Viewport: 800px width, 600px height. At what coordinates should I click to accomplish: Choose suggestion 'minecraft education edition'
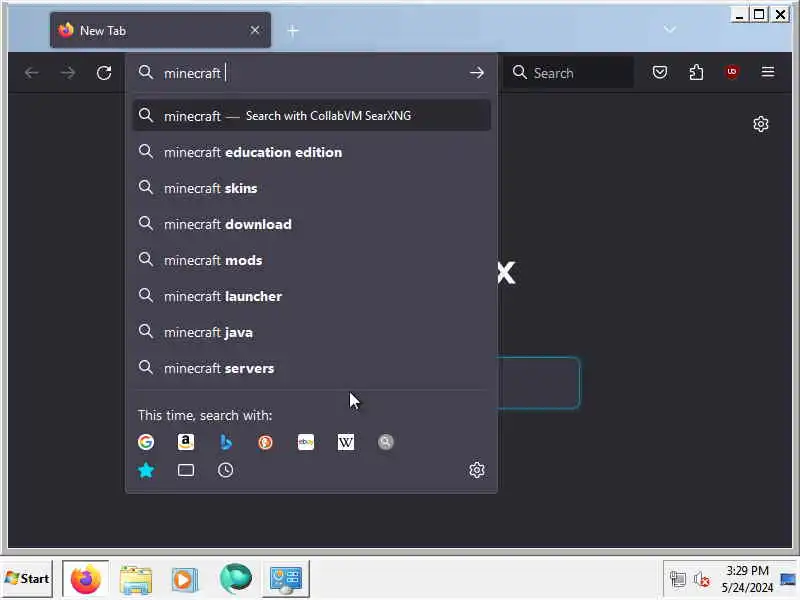[311, 152]
